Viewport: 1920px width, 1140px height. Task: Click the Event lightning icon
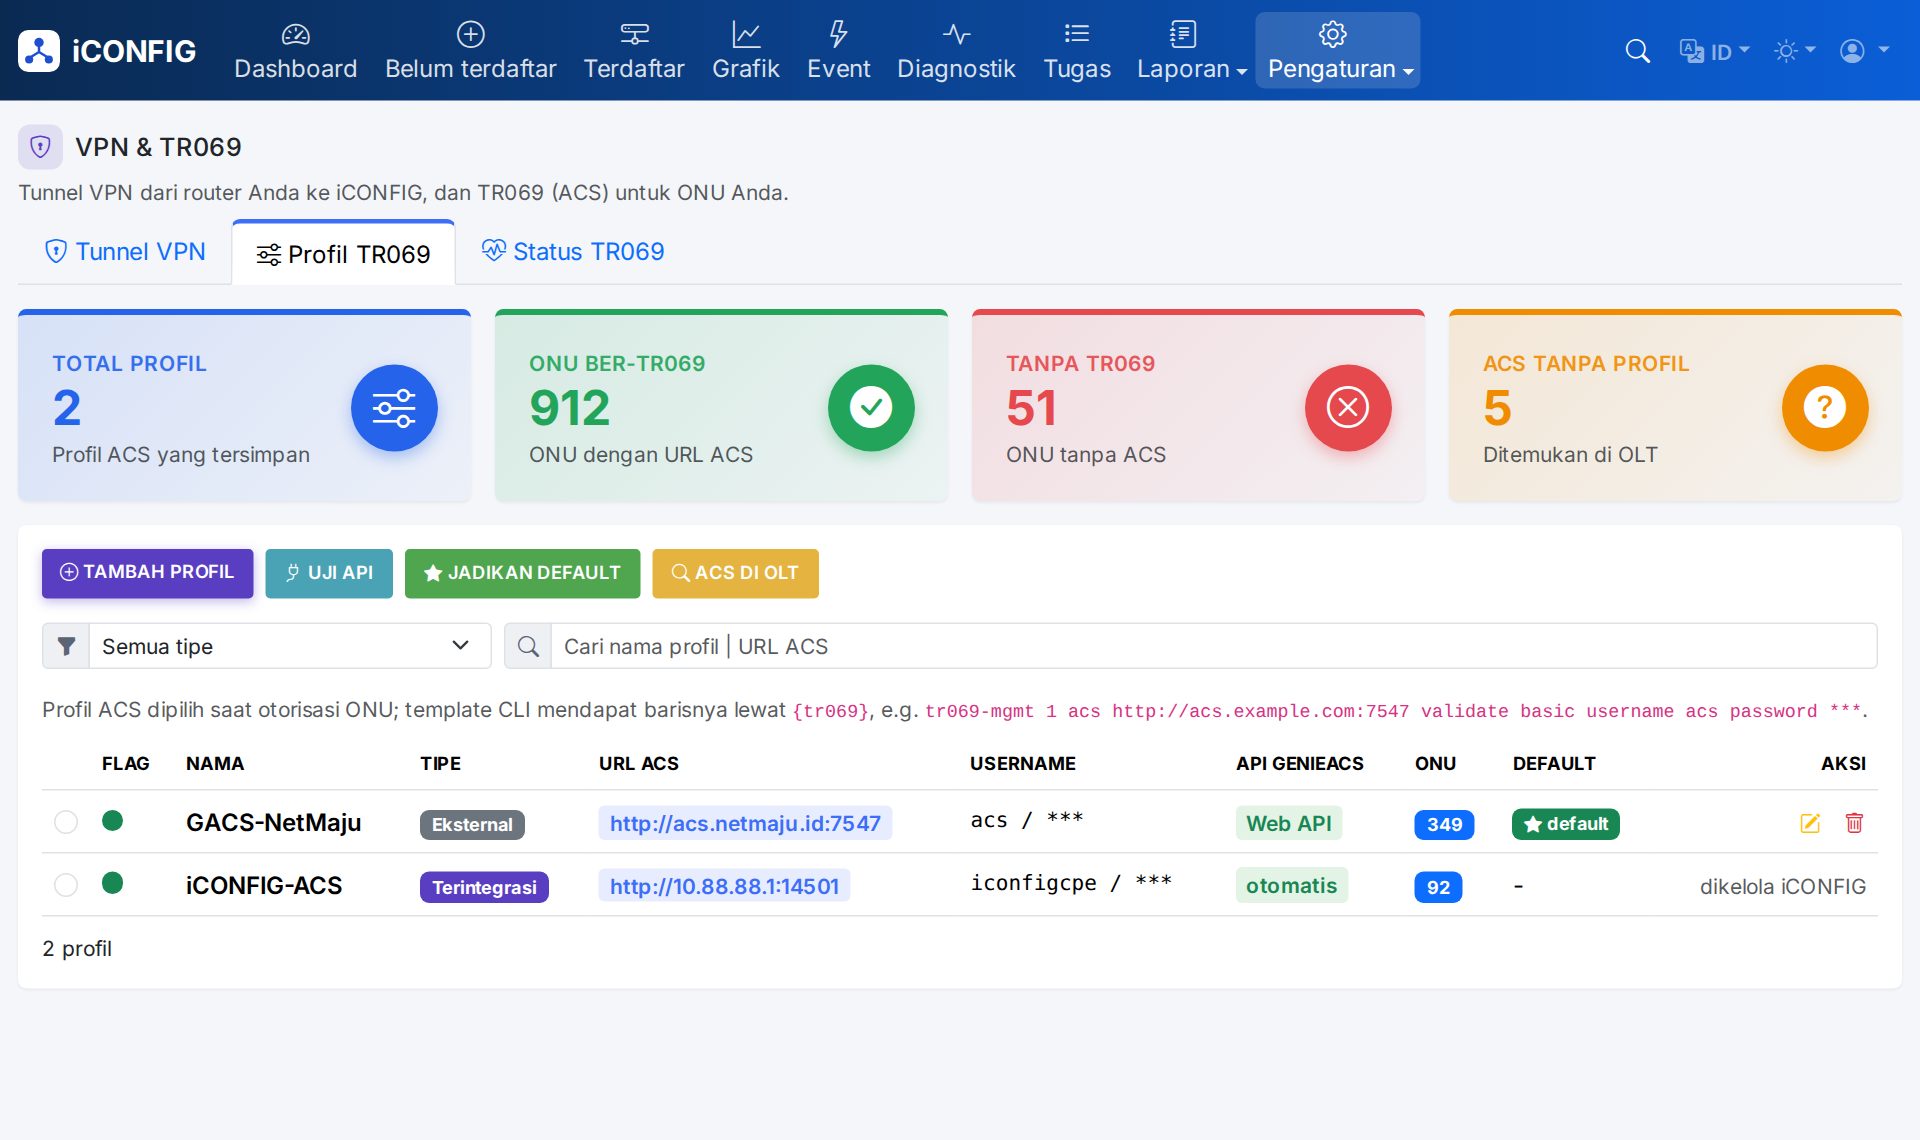838,35
